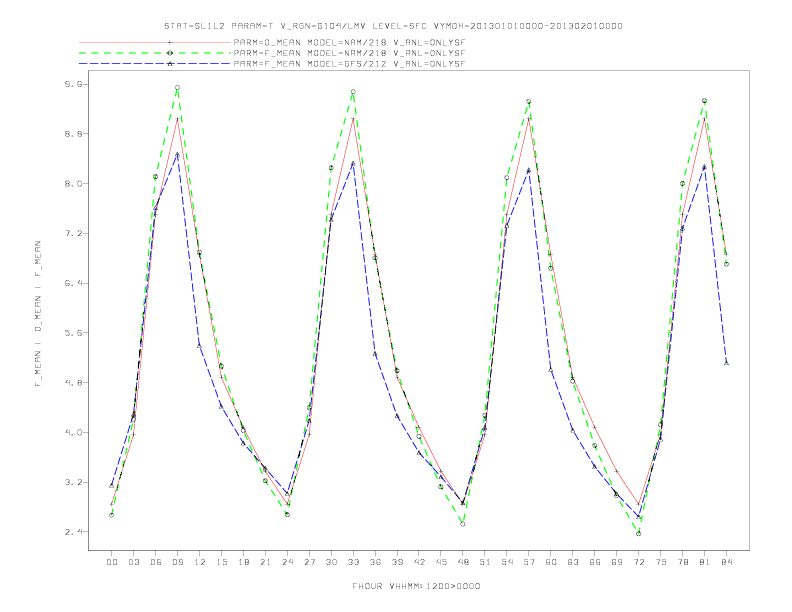Click y-axis tick value 2.4
792x612 pixels.
click(72, 532)
